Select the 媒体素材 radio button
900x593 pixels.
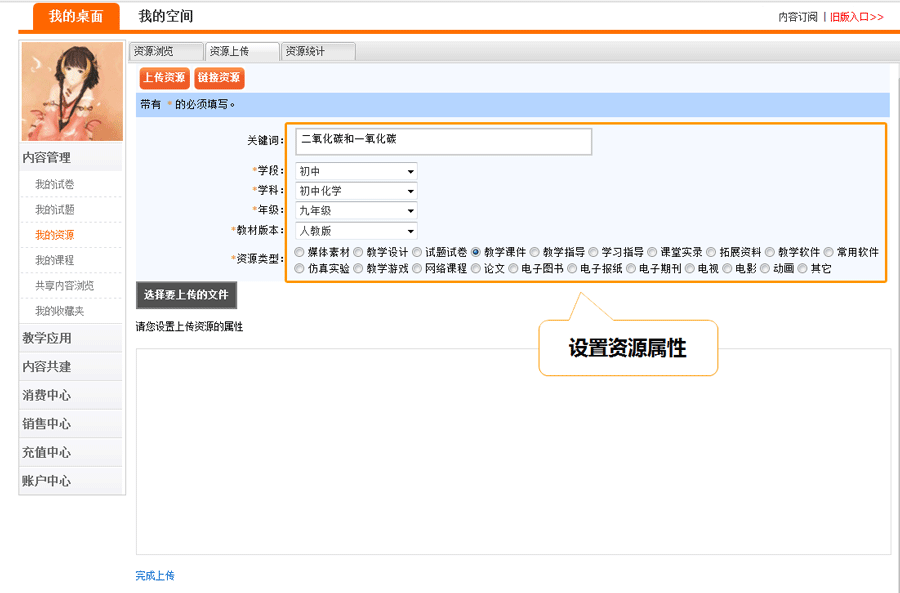click(300, 253)
